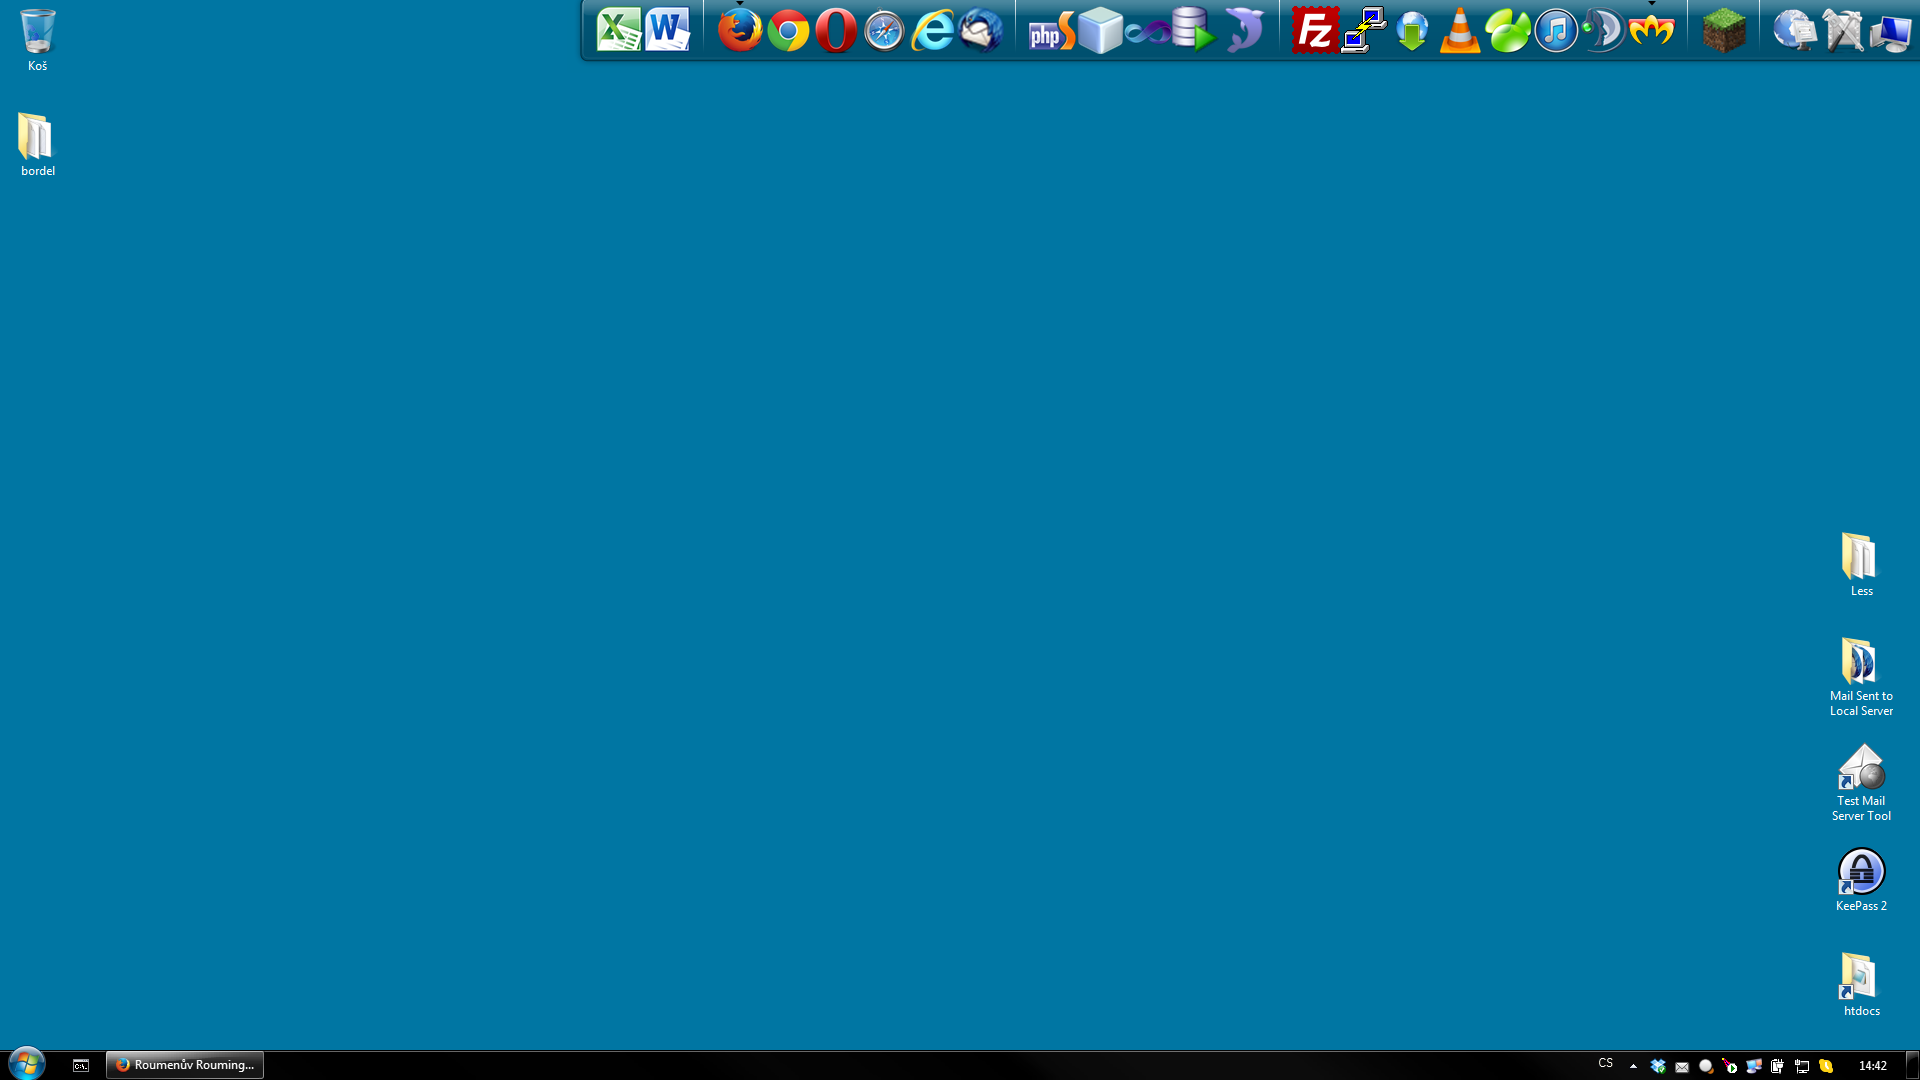Launch Excel from the top dock

[x=618, y=30]
